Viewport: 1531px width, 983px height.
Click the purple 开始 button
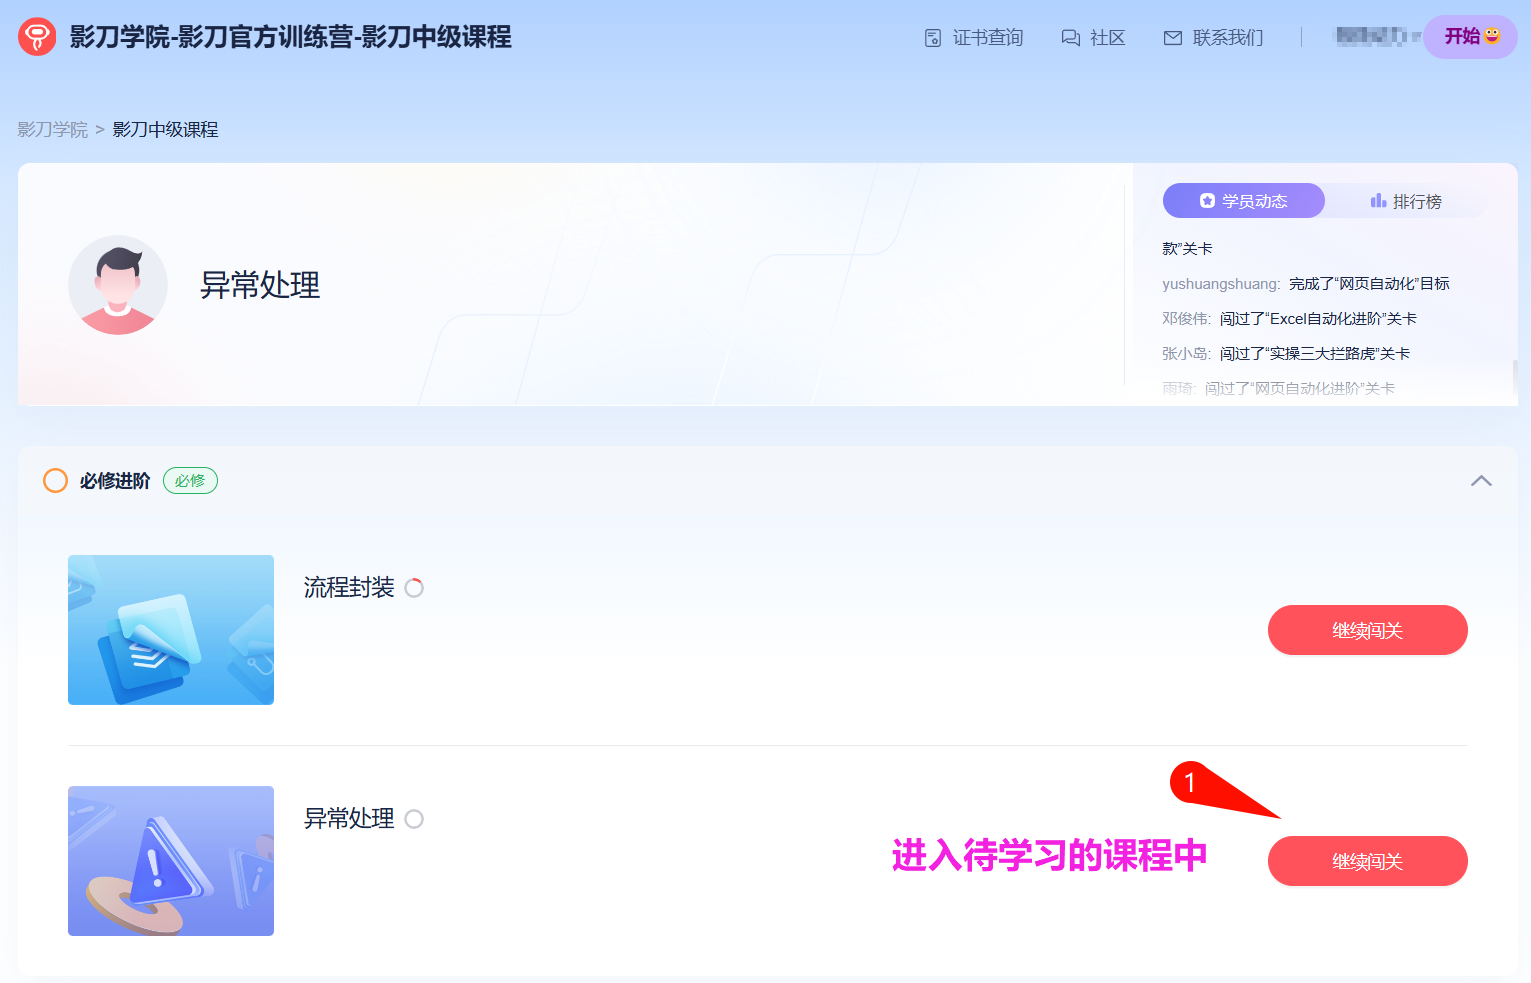1471,37
